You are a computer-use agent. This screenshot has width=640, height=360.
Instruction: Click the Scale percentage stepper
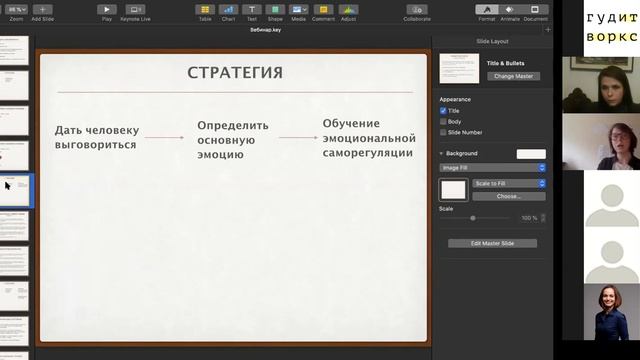click(543, 218)
